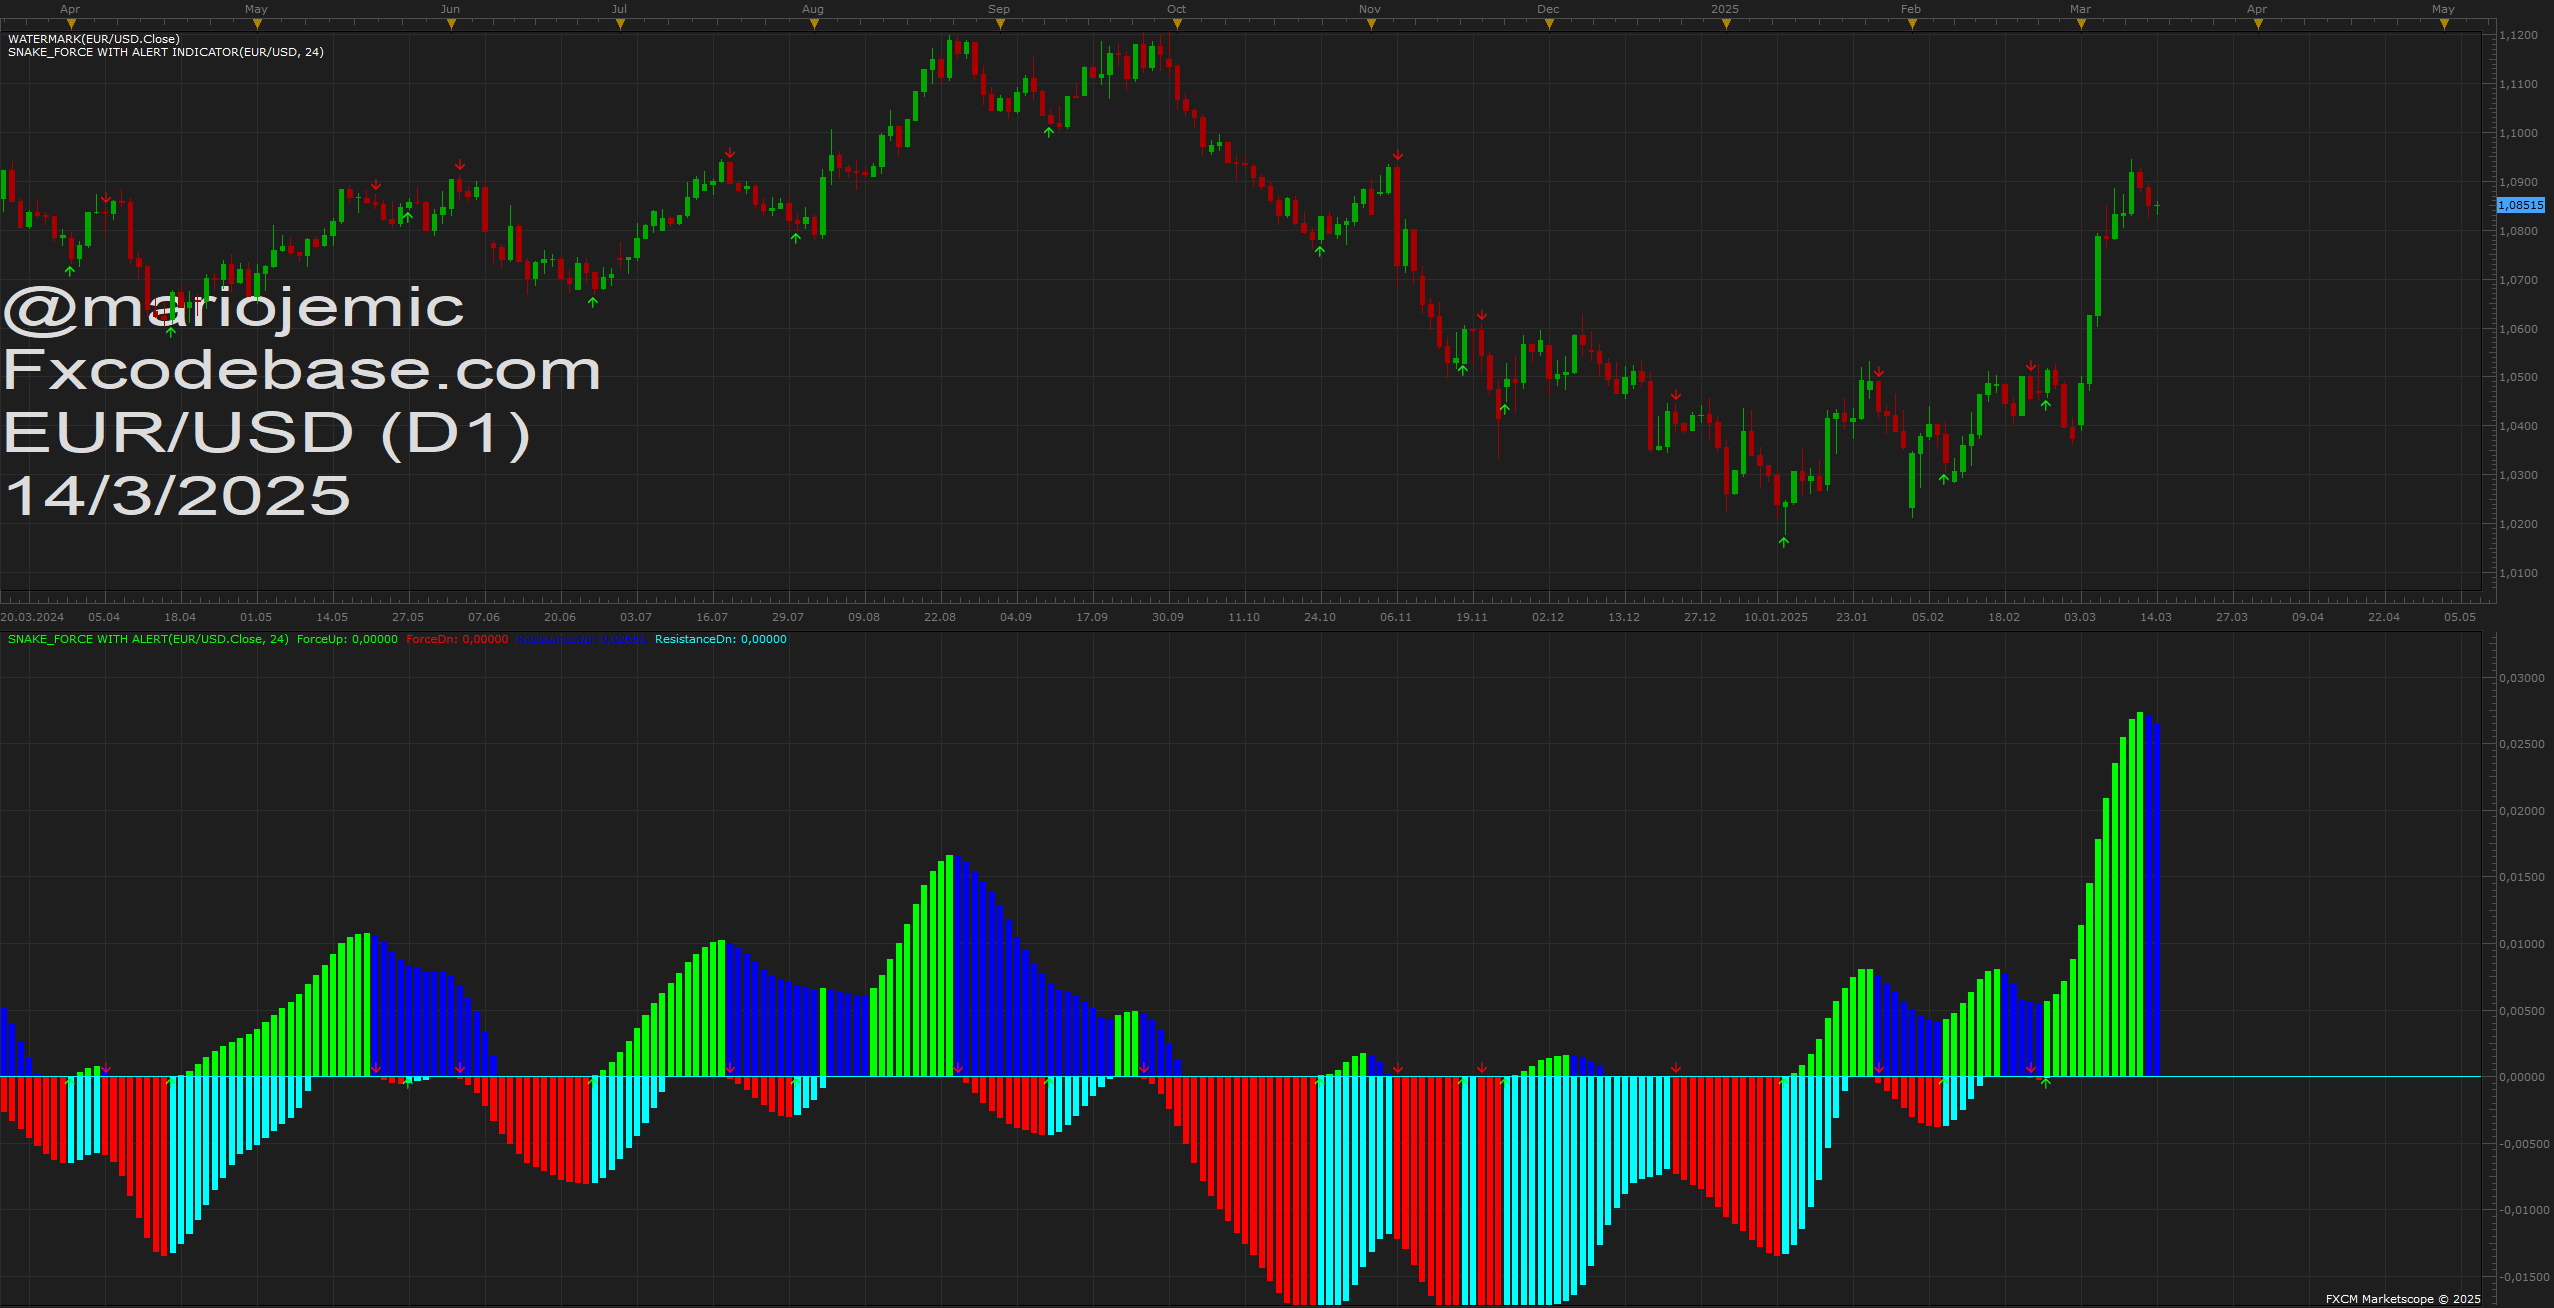Click the 05.02 date on the time axis
Viewport: 2554px width, 1308px height.
click(1928, 617)
